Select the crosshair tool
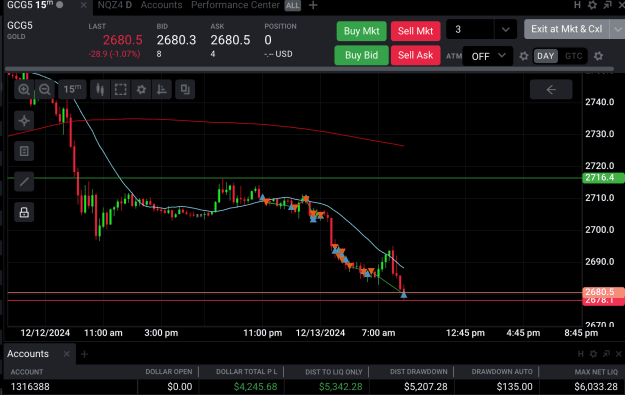 [x=24, y=120]
